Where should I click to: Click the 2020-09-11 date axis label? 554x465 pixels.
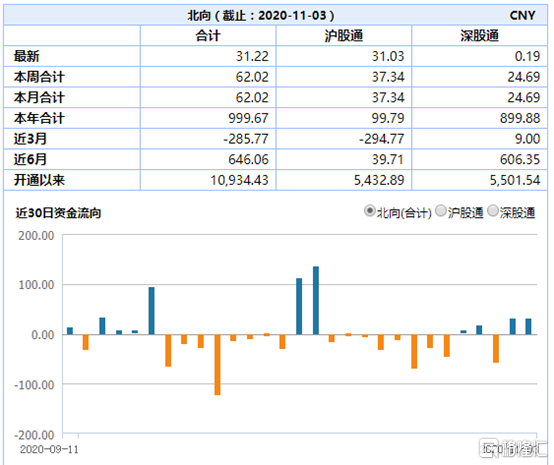click(49, 449)
